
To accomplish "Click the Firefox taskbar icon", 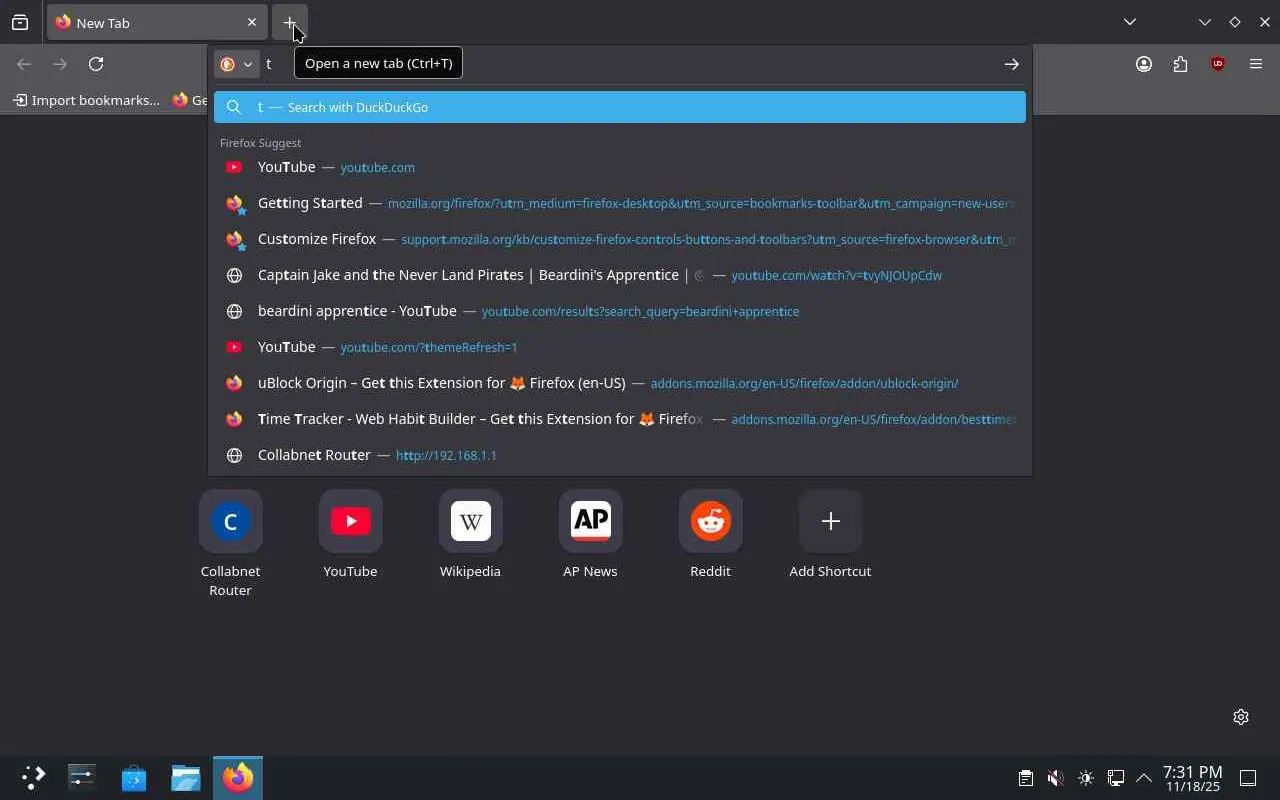I will click(x=238, y=777).
